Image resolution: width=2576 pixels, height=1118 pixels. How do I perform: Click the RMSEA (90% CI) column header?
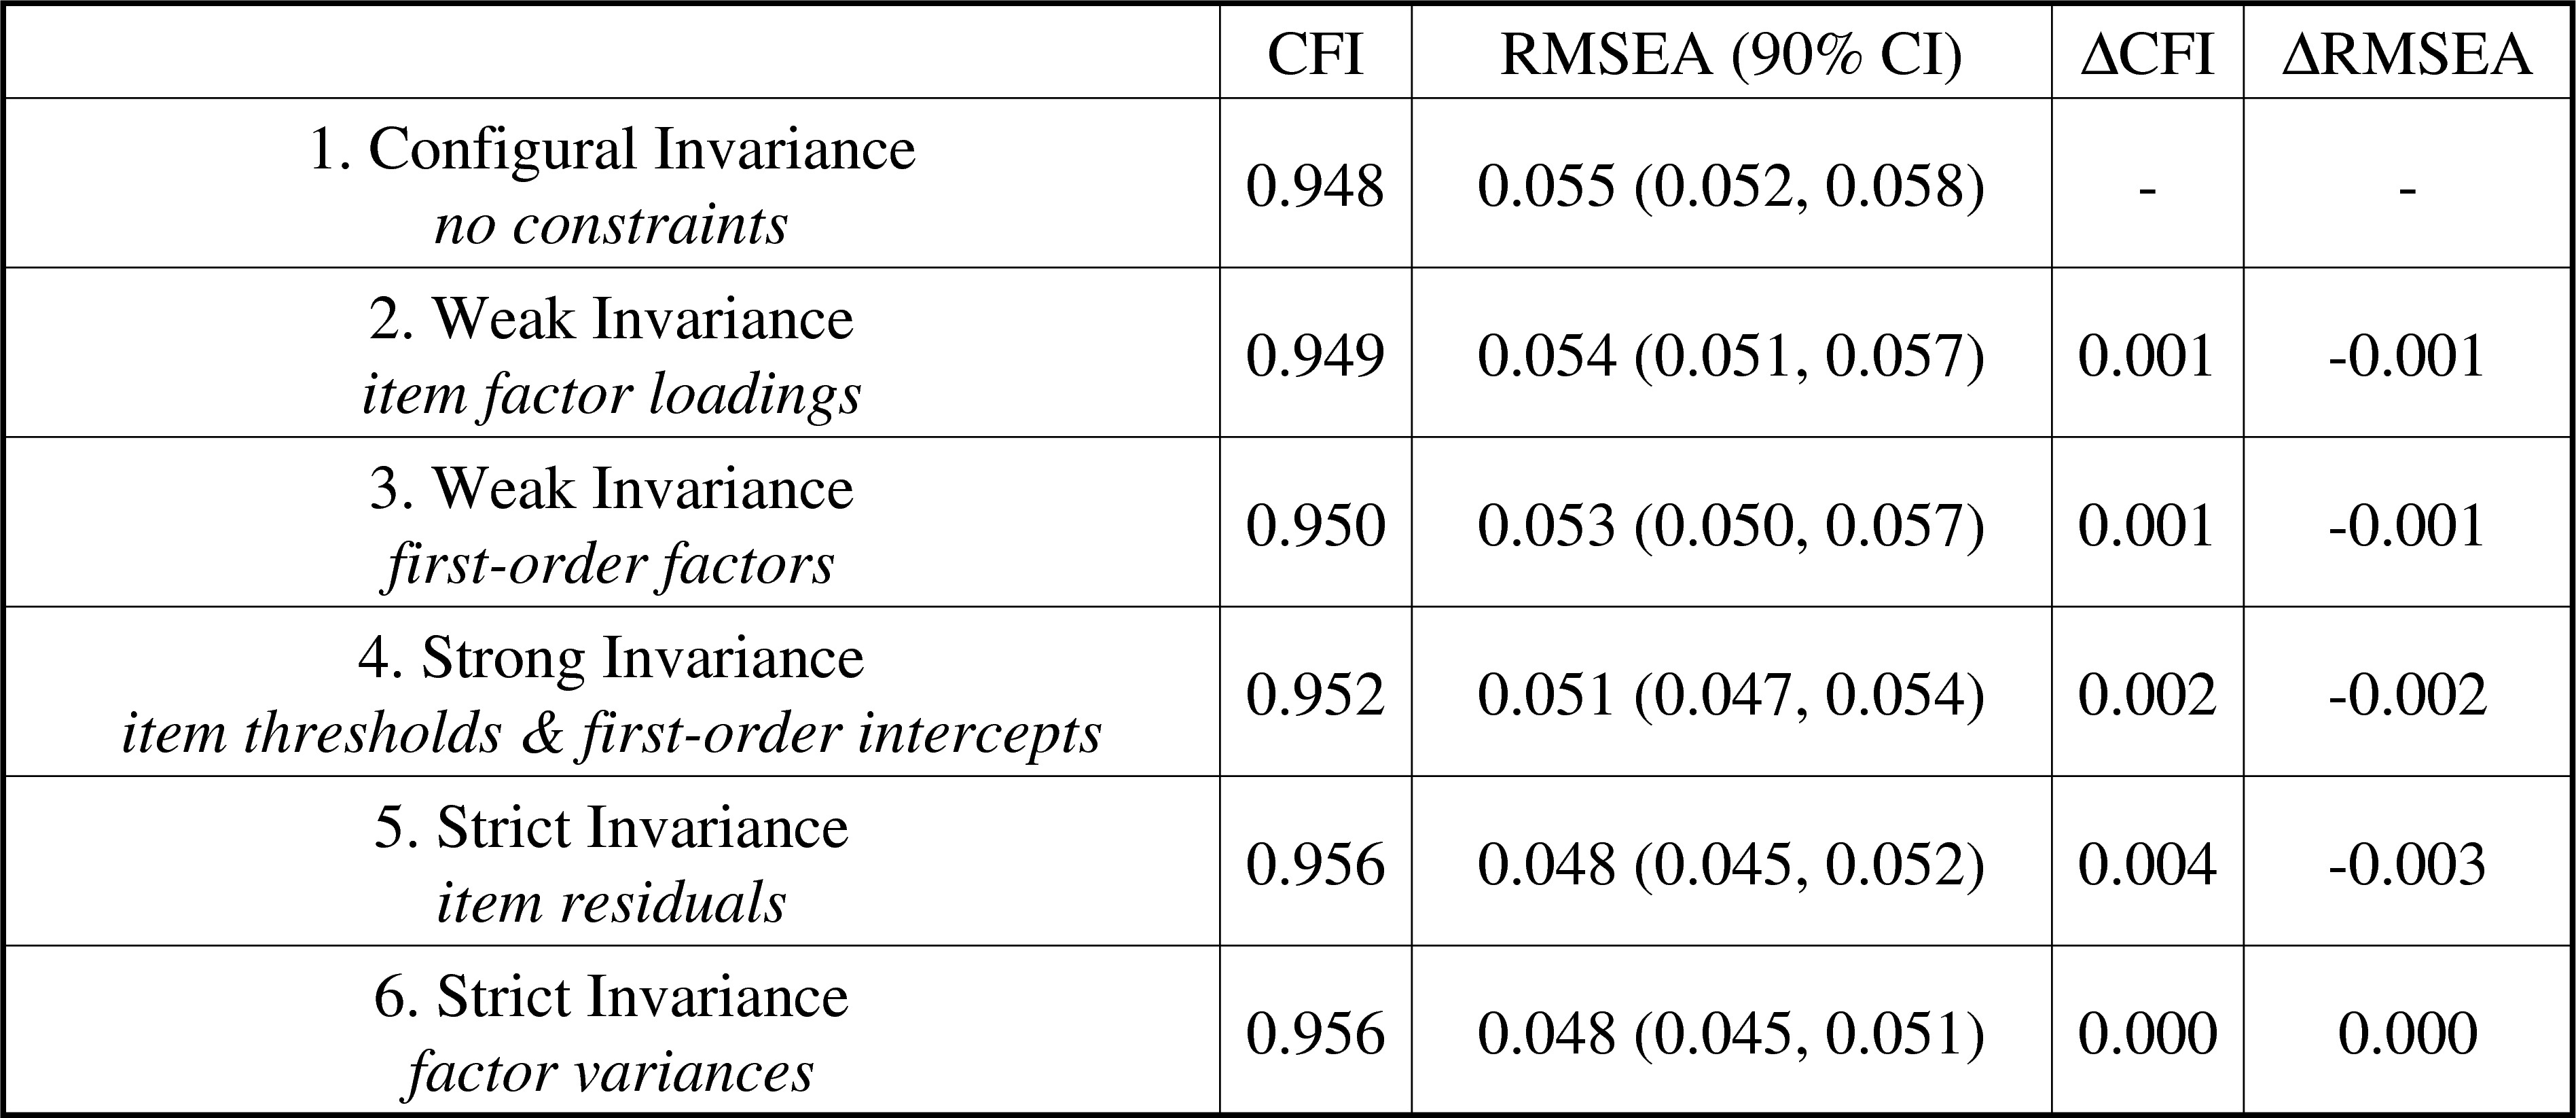point(1731,55)
